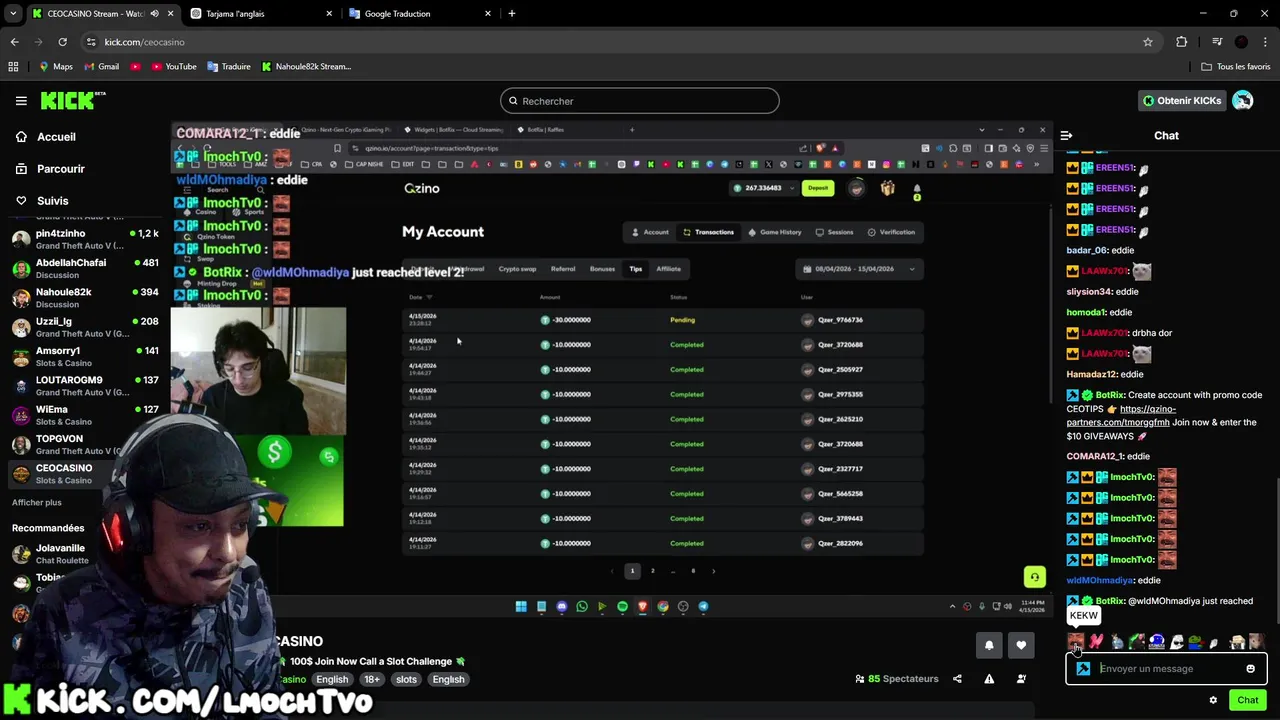Open Tous les favoris folder
This screenshot has width=1280, height=720.
[x=1236, y=67]
